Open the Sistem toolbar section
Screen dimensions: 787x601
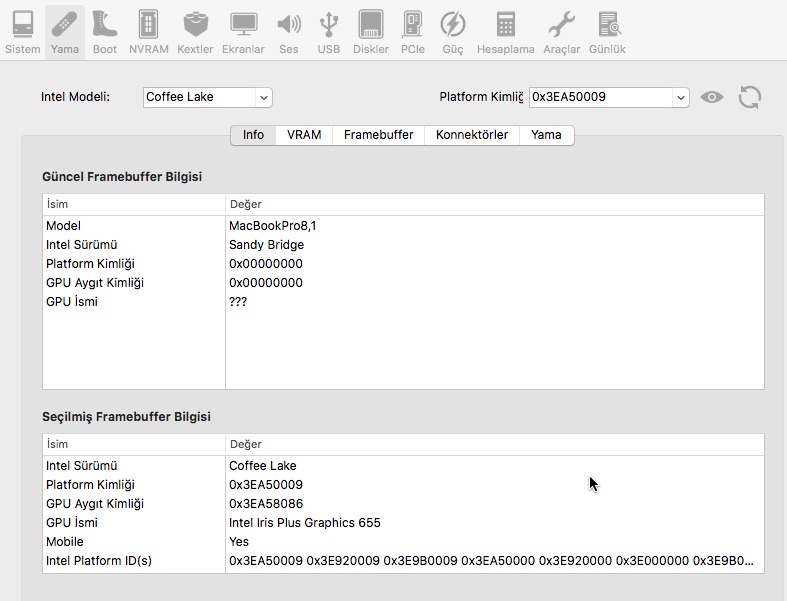click(x=22, y=31)
